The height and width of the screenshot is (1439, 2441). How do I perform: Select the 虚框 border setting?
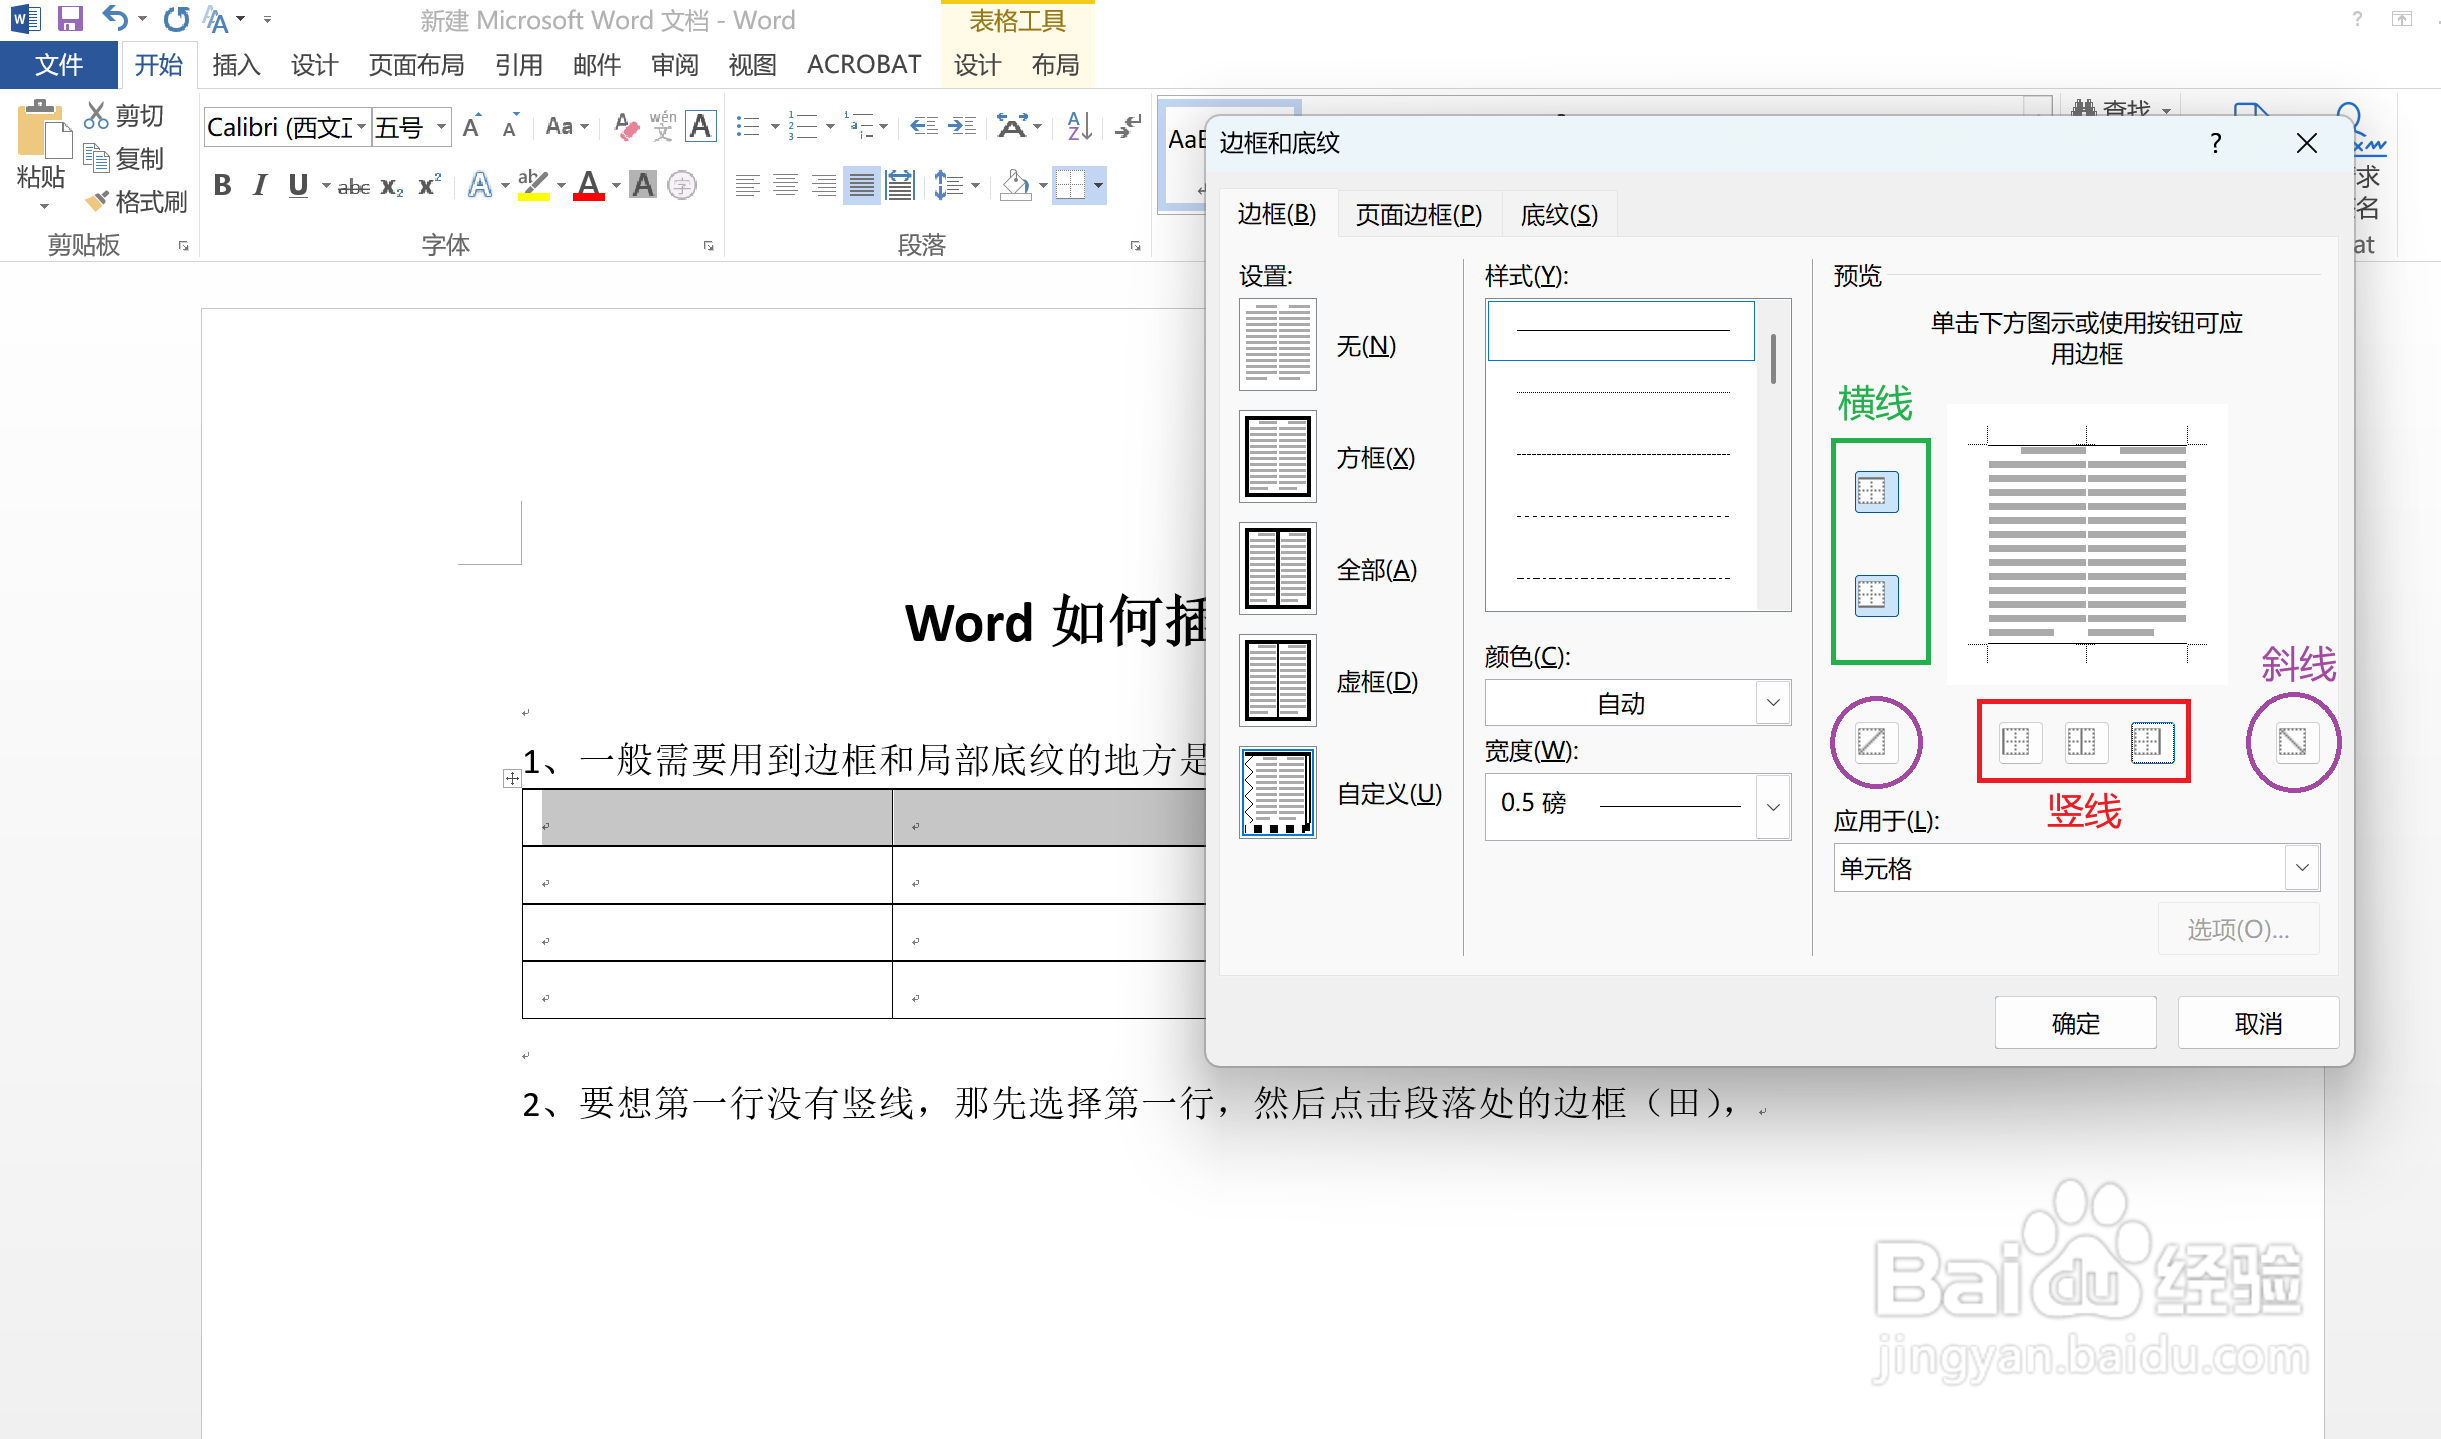(x=1278, y=680)
